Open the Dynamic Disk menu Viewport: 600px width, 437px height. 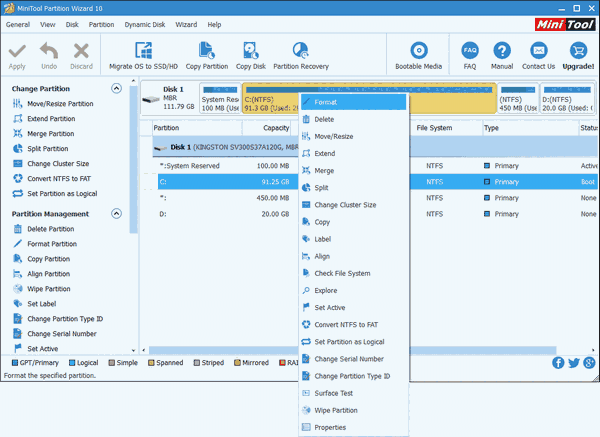click(145, 24)
